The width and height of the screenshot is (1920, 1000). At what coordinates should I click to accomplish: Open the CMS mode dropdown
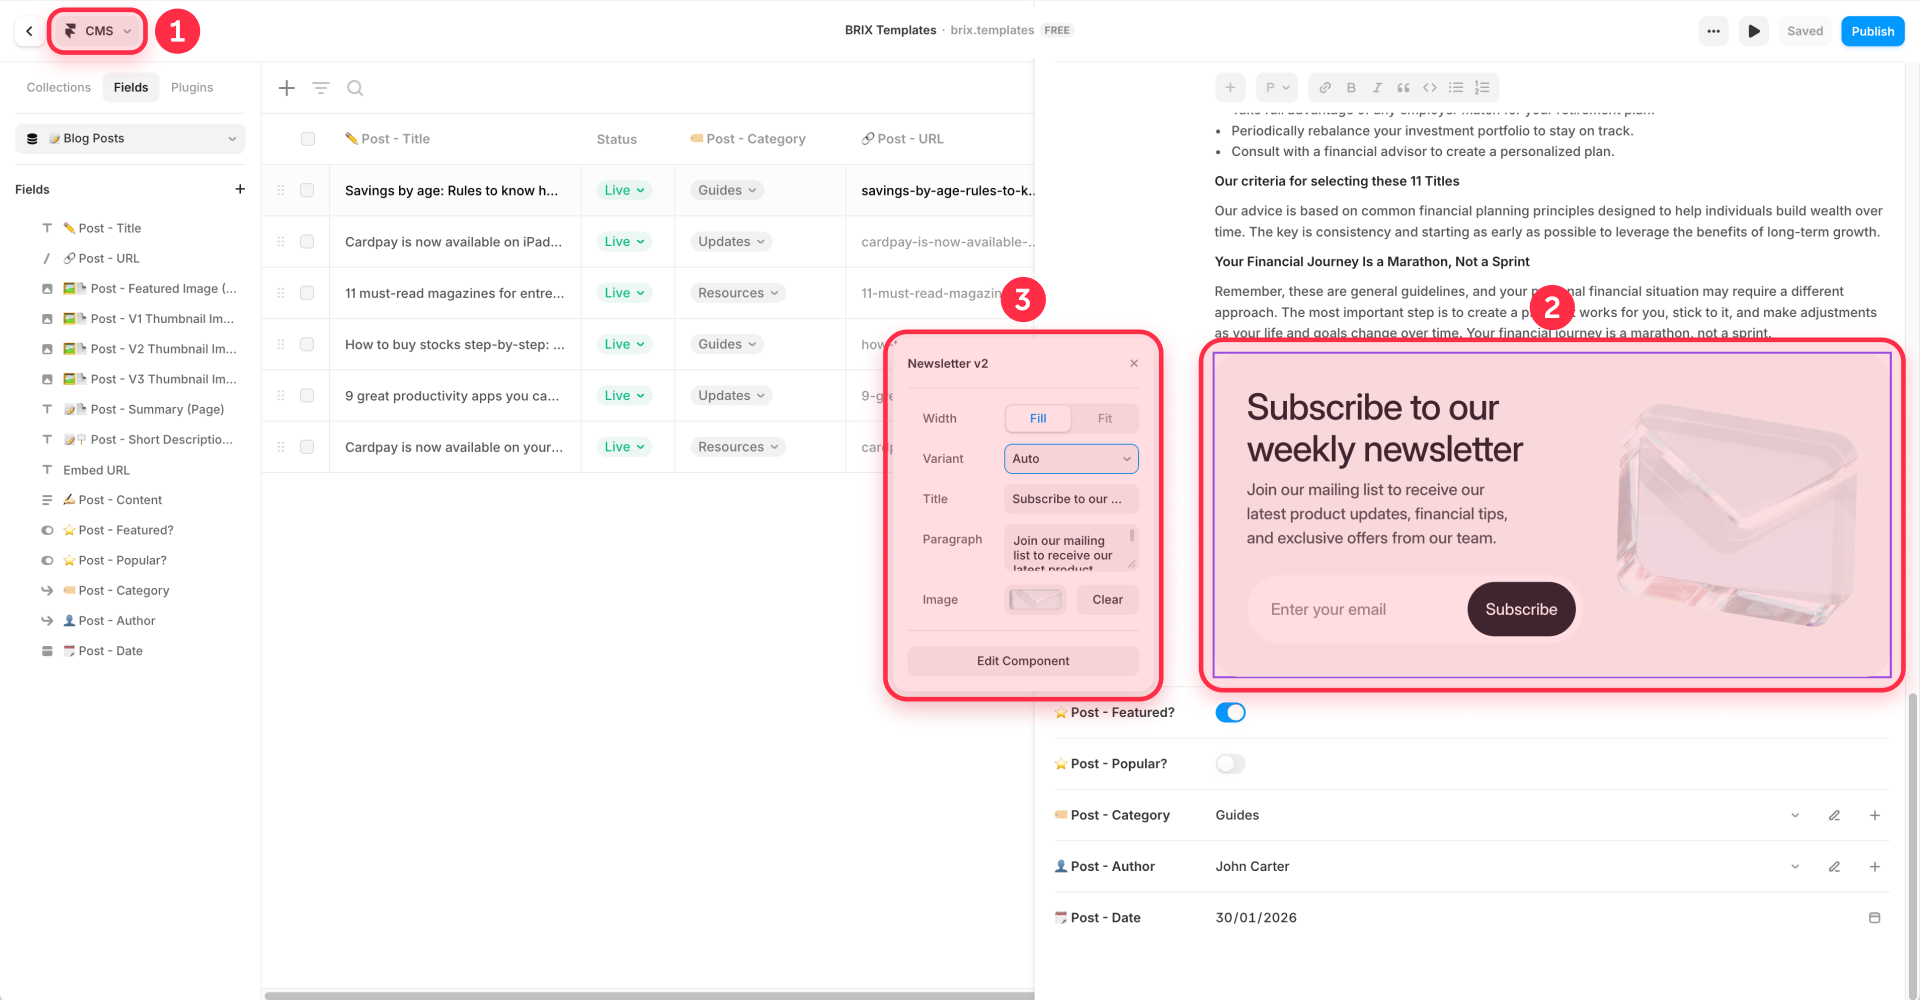pos(98,31)
